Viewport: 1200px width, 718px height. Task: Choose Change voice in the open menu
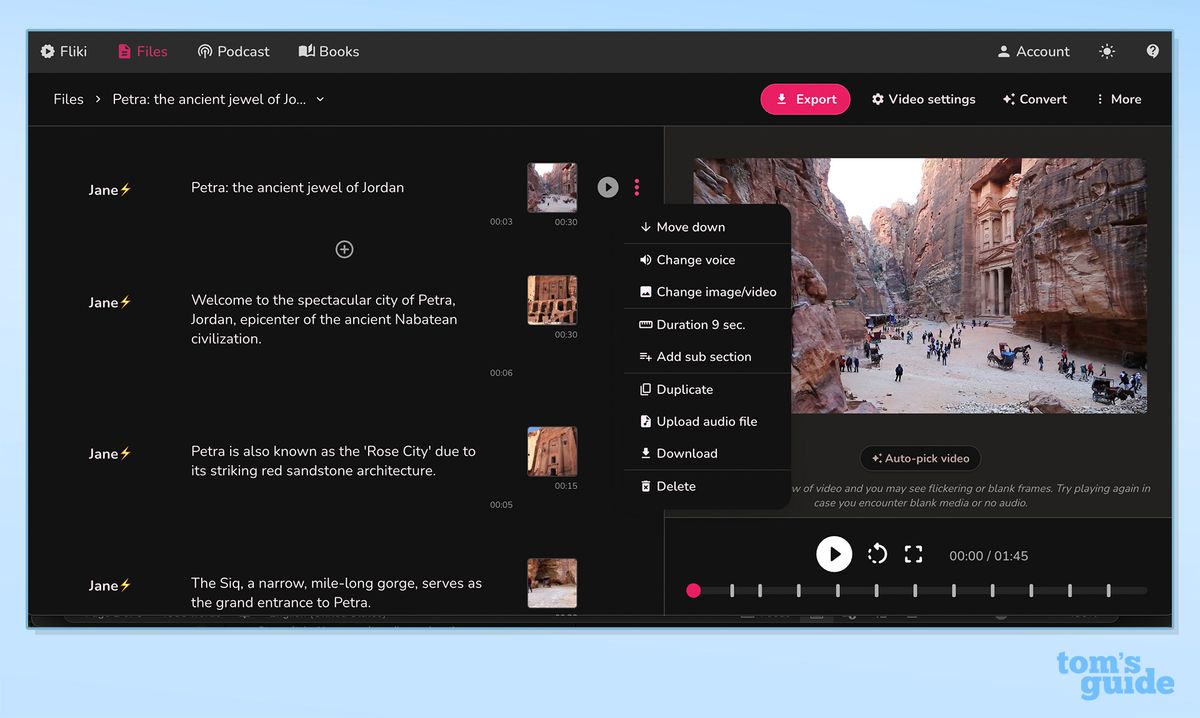click(695, 259)
